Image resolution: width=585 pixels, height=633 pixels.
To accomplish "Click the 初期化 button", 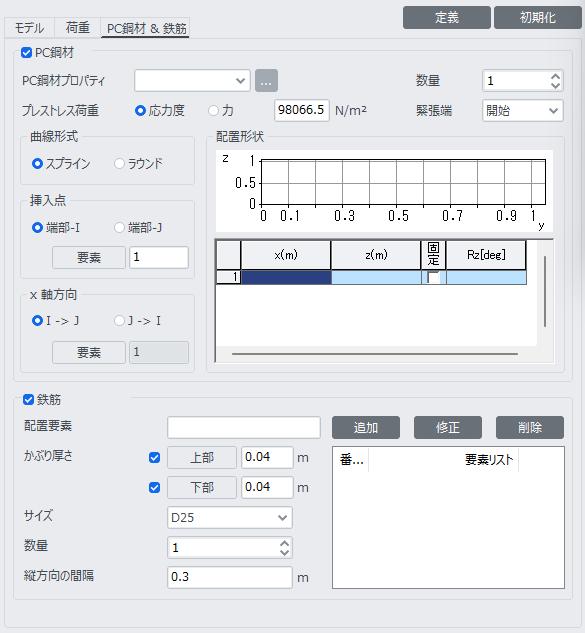I will [538, 17].
